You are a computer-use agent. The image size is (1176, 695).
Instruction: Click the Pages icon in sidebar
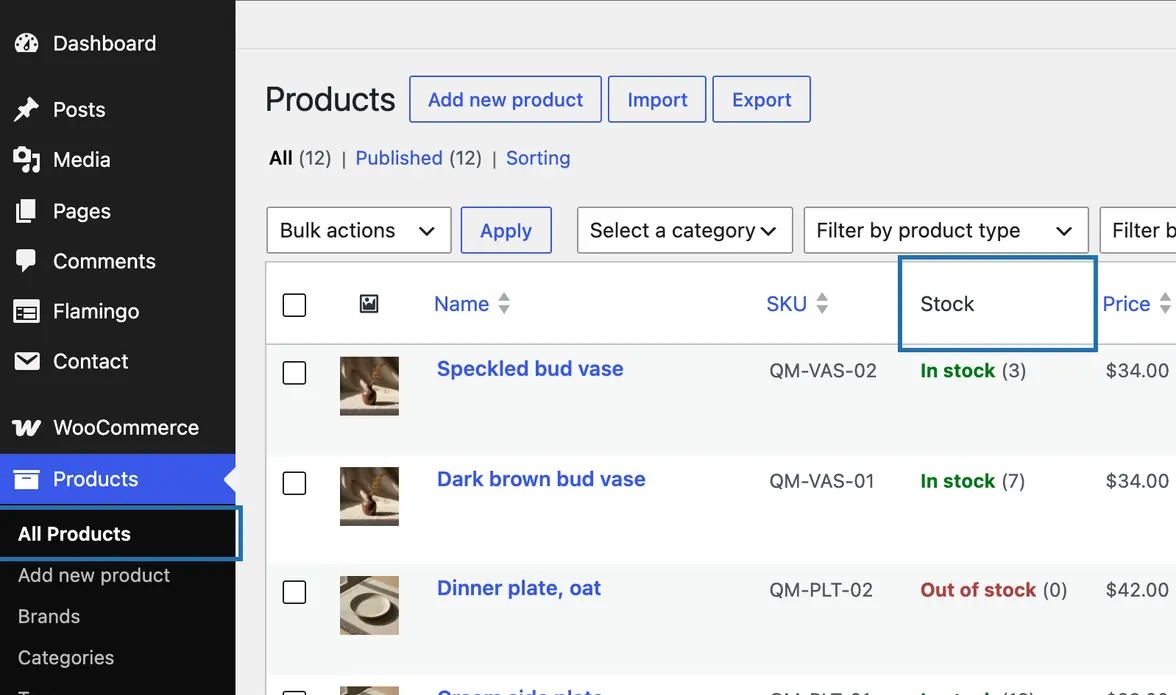click(26, 211)
